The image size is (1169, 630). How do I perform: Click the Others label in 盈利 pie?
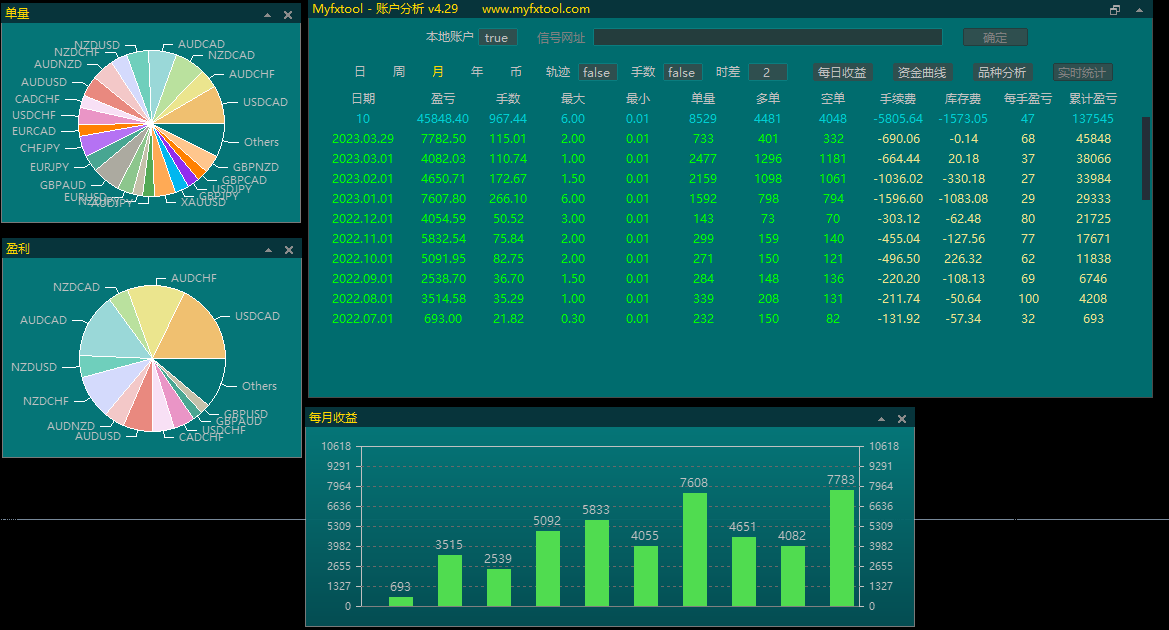[x=259, y=385]
